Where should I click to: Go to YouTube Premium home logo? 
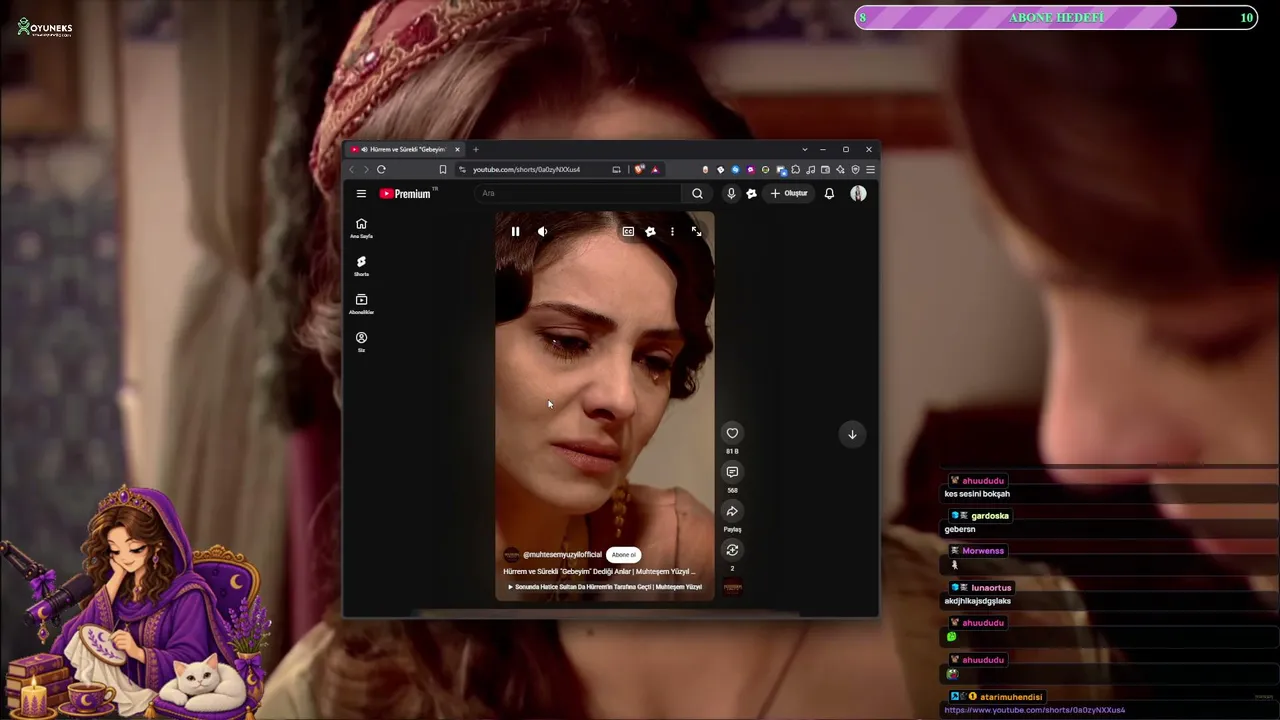[x=406, y=194]
